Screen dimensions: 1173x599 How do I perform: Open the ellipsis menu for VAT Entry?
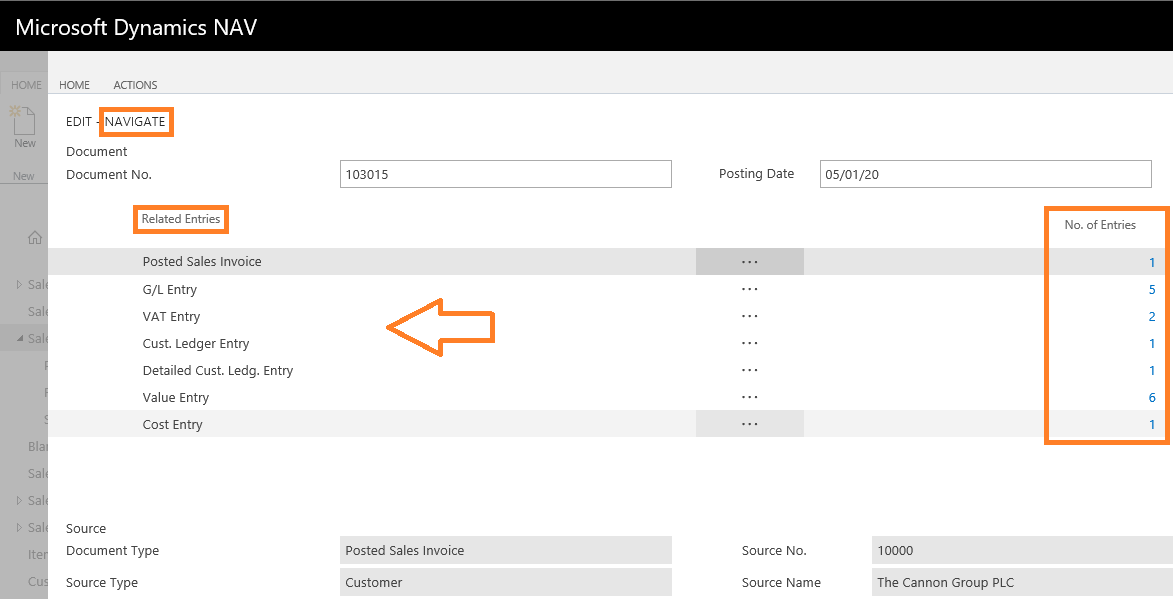click(x=750, y=316)
